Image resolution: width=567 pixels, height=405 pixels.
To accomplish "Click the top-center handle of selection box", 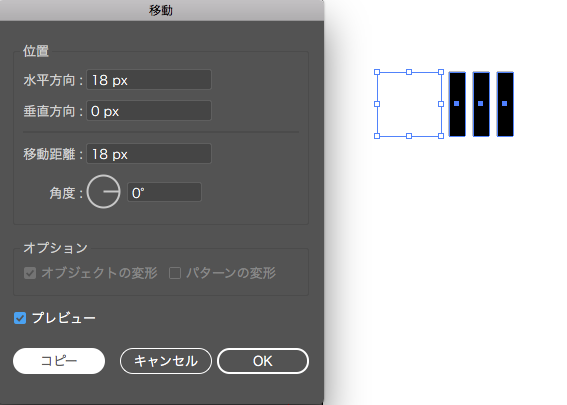I will tap(409, 72).
